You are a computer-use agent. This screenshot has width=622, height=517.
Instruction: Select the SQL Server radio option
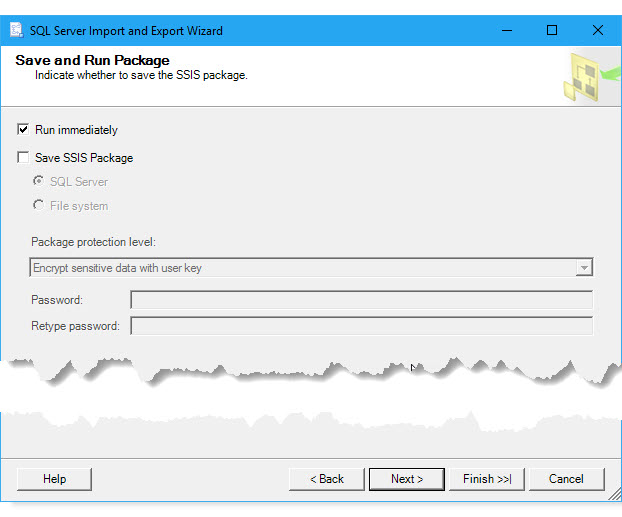[x=39, y=182]
